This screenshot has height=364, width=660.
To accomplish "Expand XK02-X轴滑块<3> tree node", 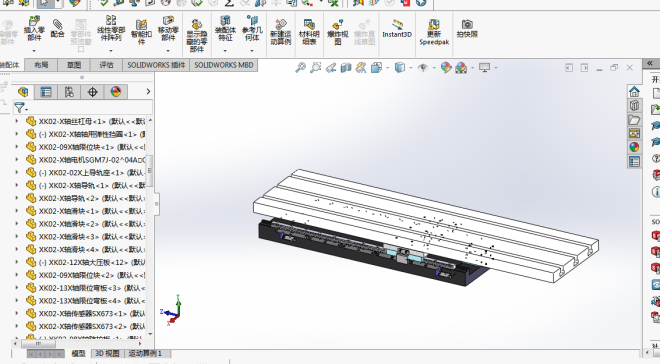I will [x=17, y=236].
